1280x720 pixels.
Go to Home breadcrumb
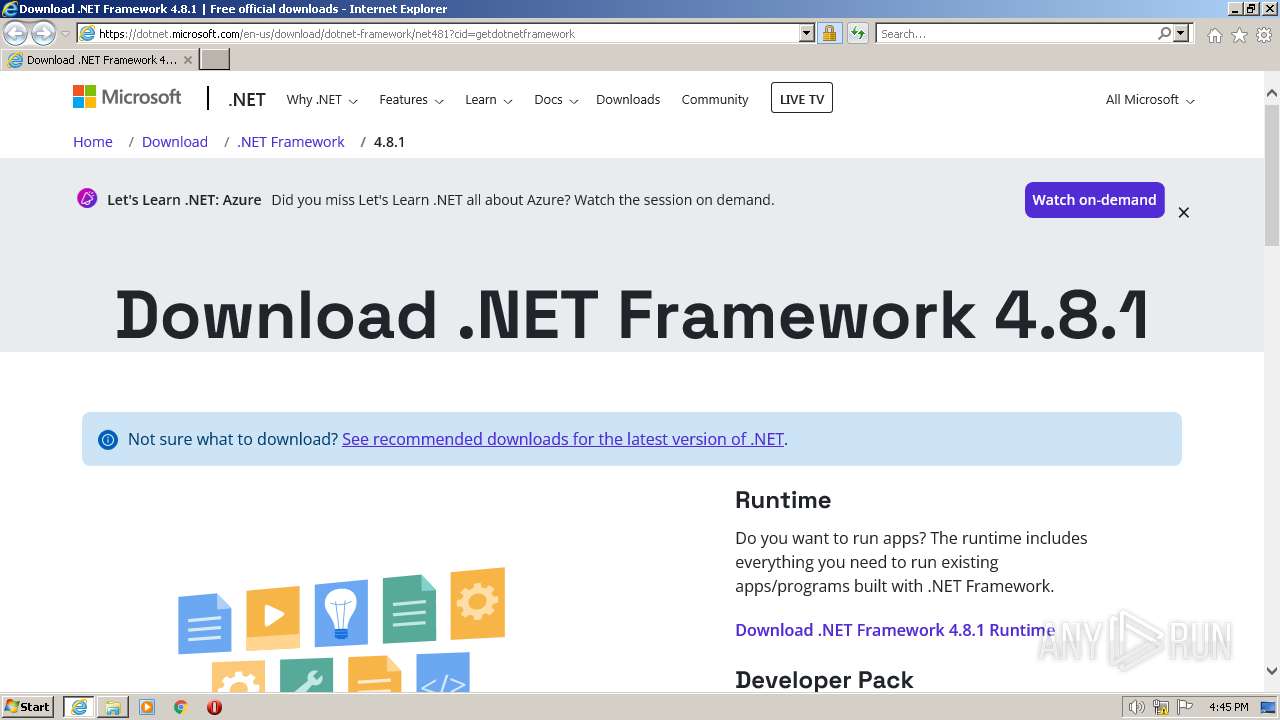click(93, 142)
